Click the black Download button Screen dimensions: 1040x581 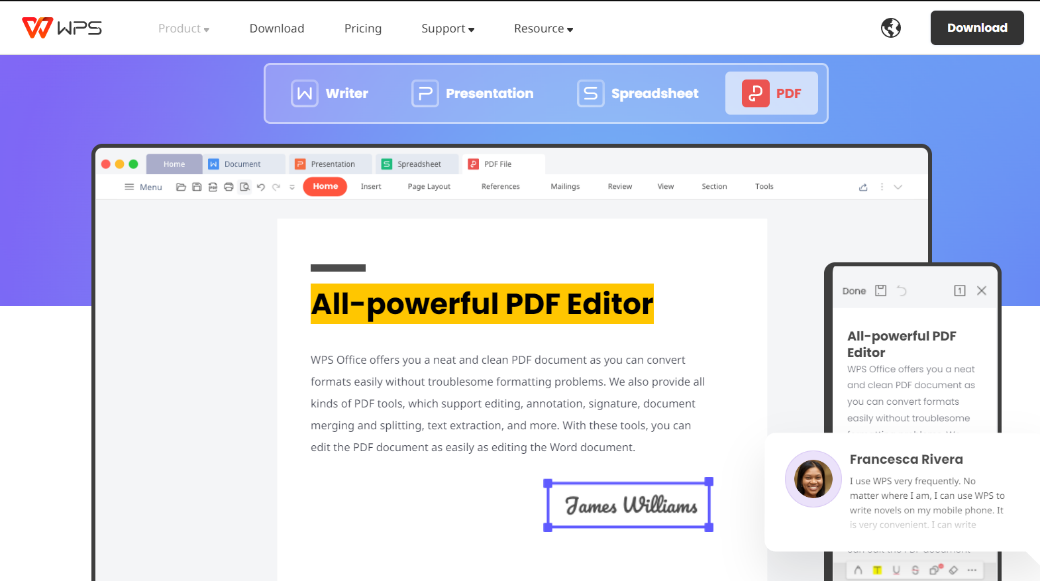977,28
